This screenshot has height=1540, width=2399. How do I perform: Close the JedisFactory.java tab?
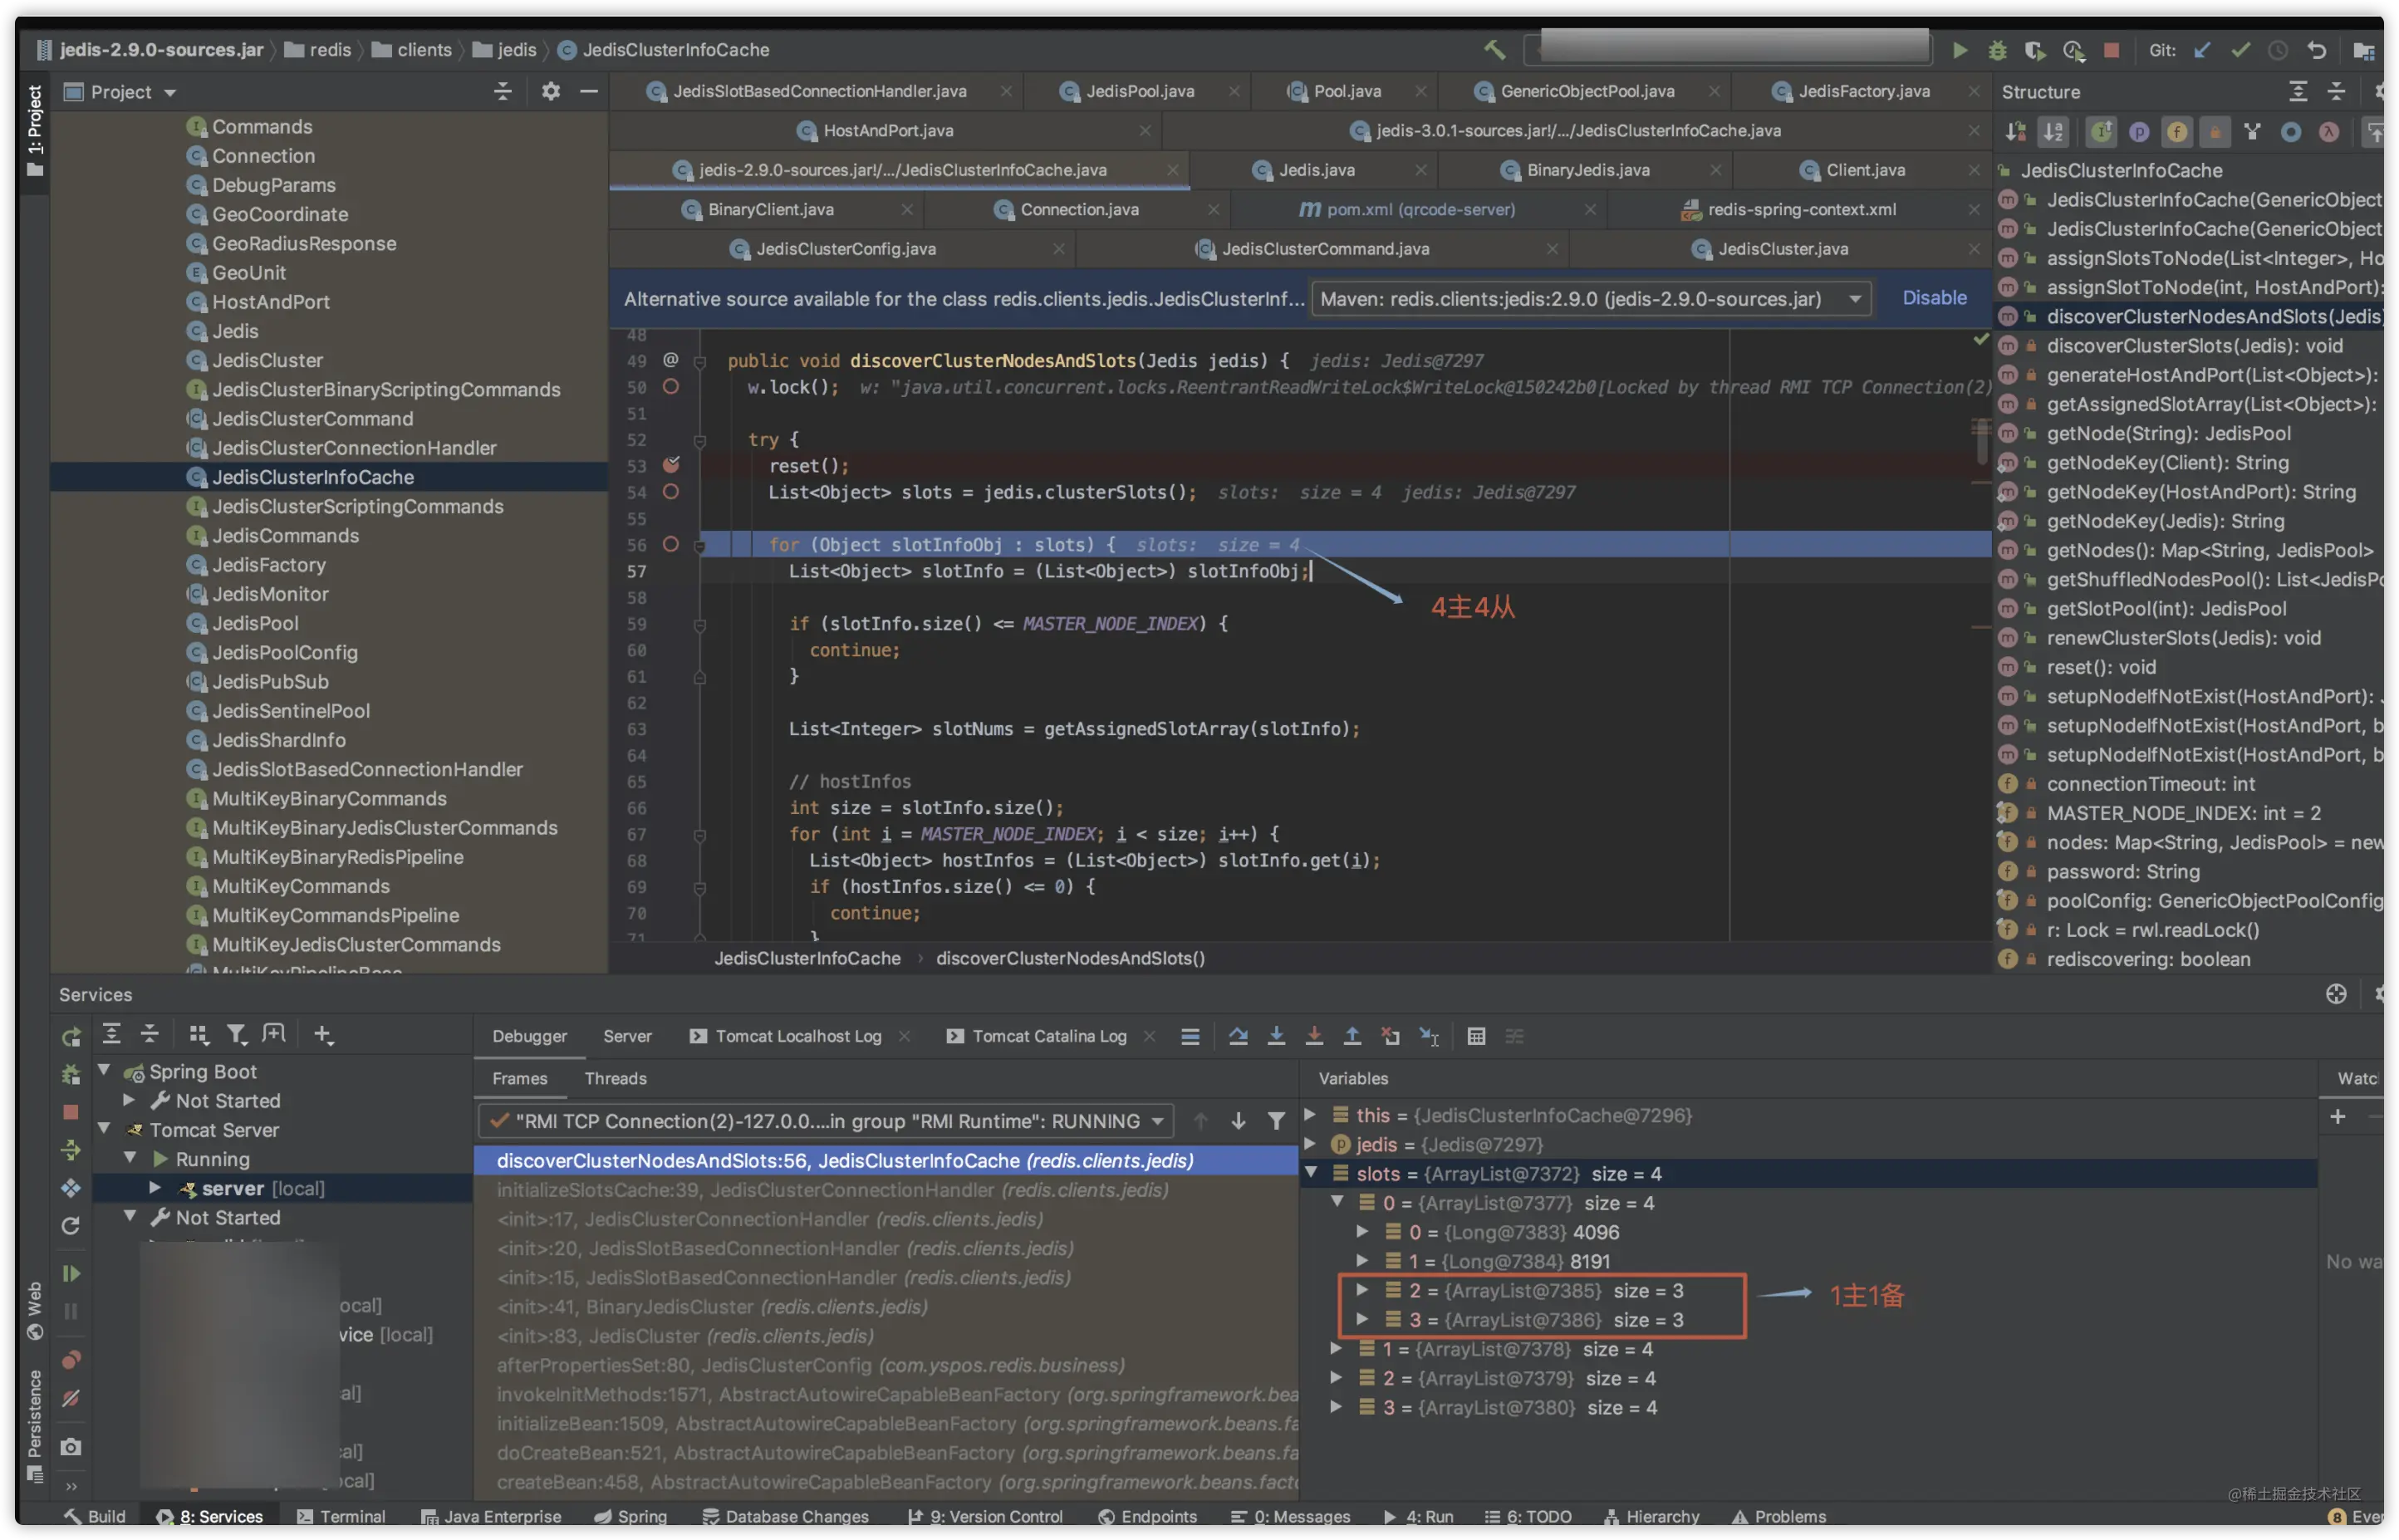1974,91
